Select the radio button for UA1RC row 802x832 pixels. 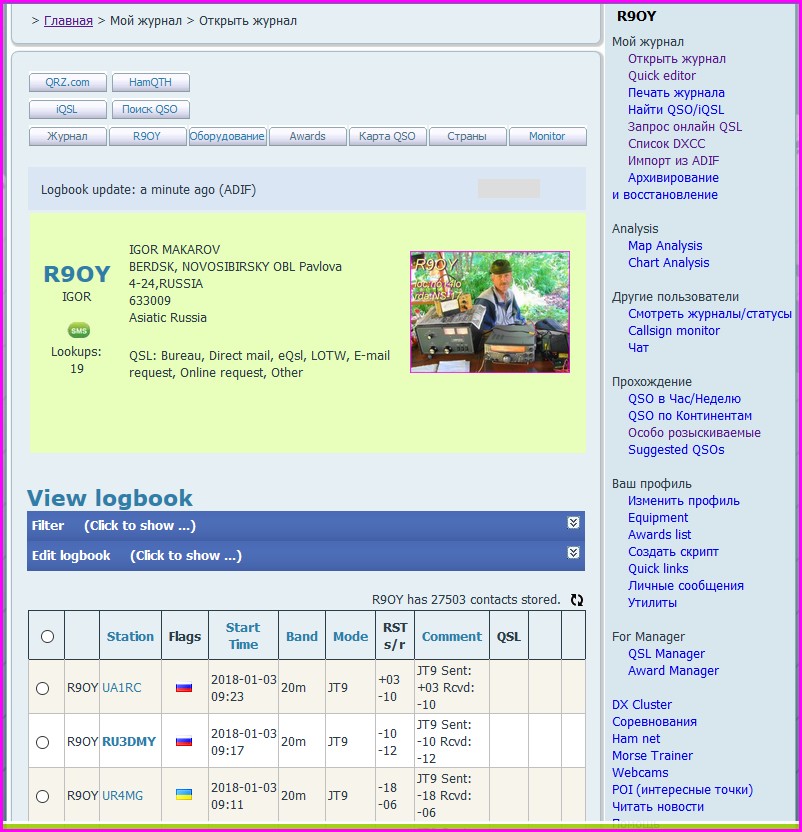[x=42, y=688]
